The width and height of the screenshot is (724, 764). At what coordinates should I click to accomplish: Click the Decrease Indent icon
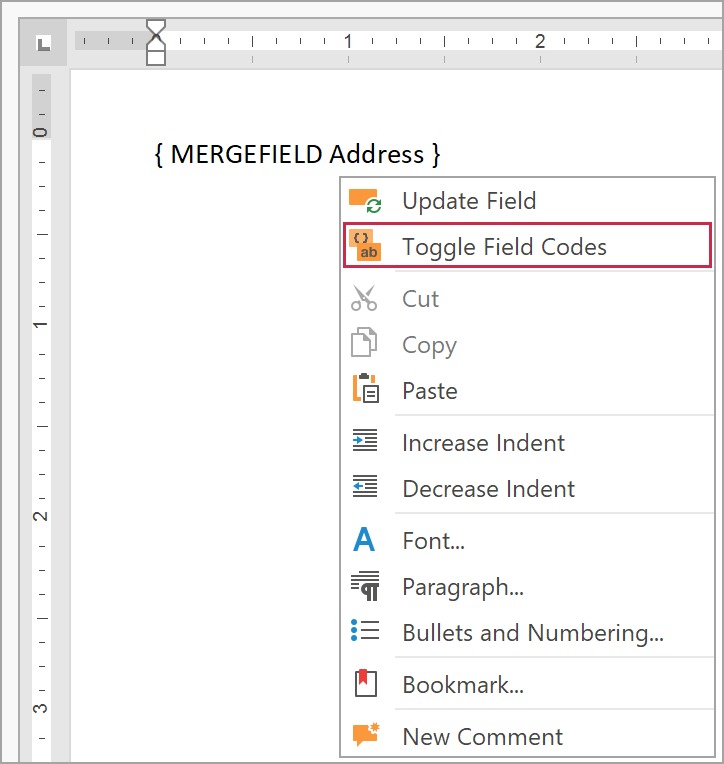point(365,488)
